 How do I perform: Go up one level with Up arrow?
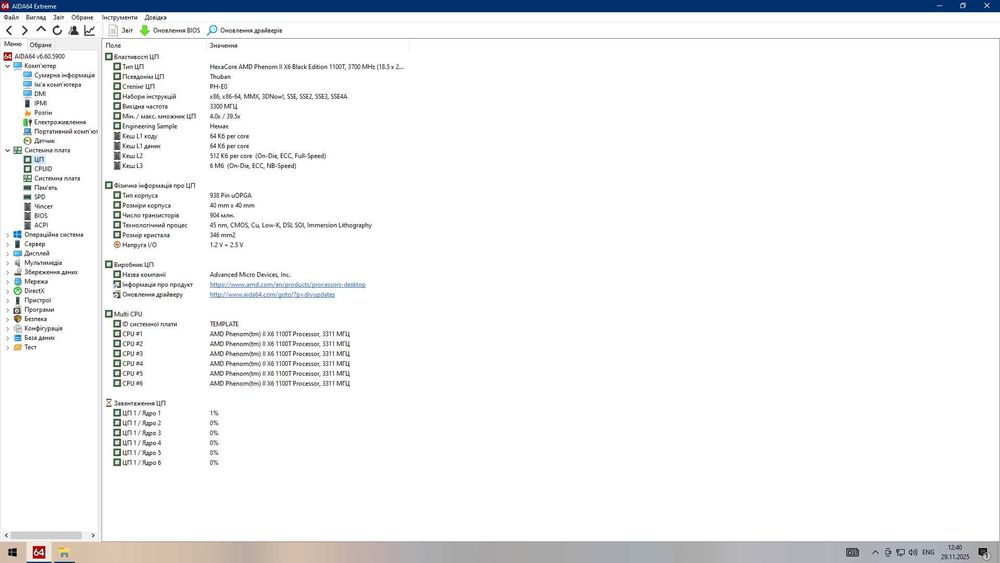(41, 30)
